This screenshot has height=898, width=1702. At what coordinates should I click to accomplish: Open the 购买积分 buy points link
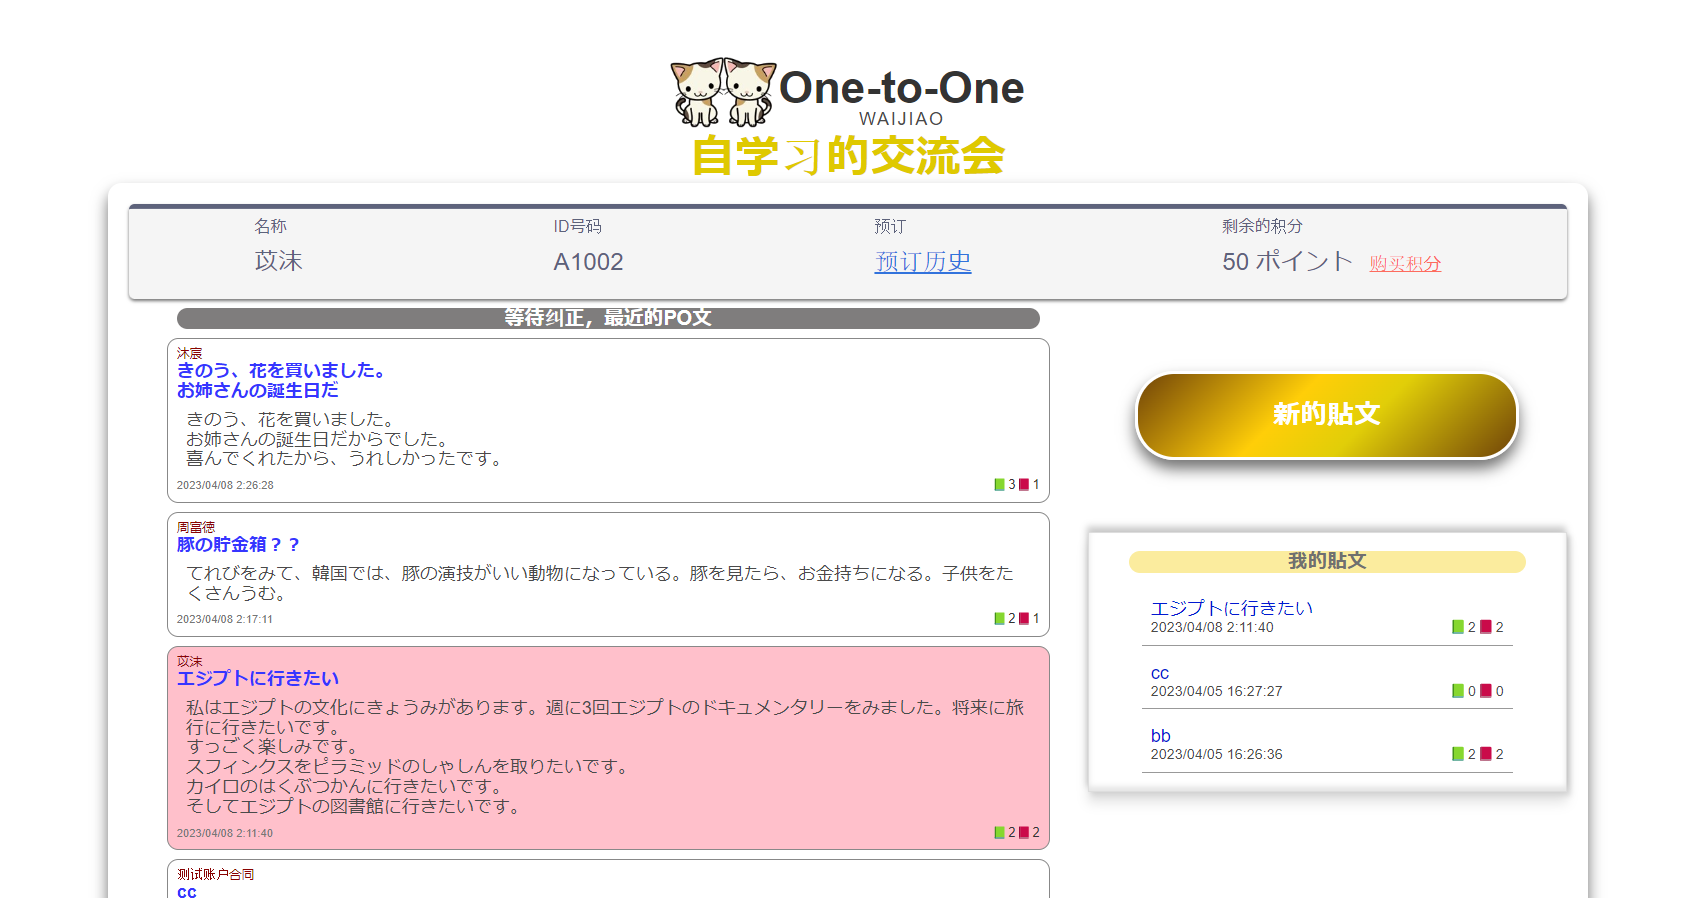point(1405,264)
